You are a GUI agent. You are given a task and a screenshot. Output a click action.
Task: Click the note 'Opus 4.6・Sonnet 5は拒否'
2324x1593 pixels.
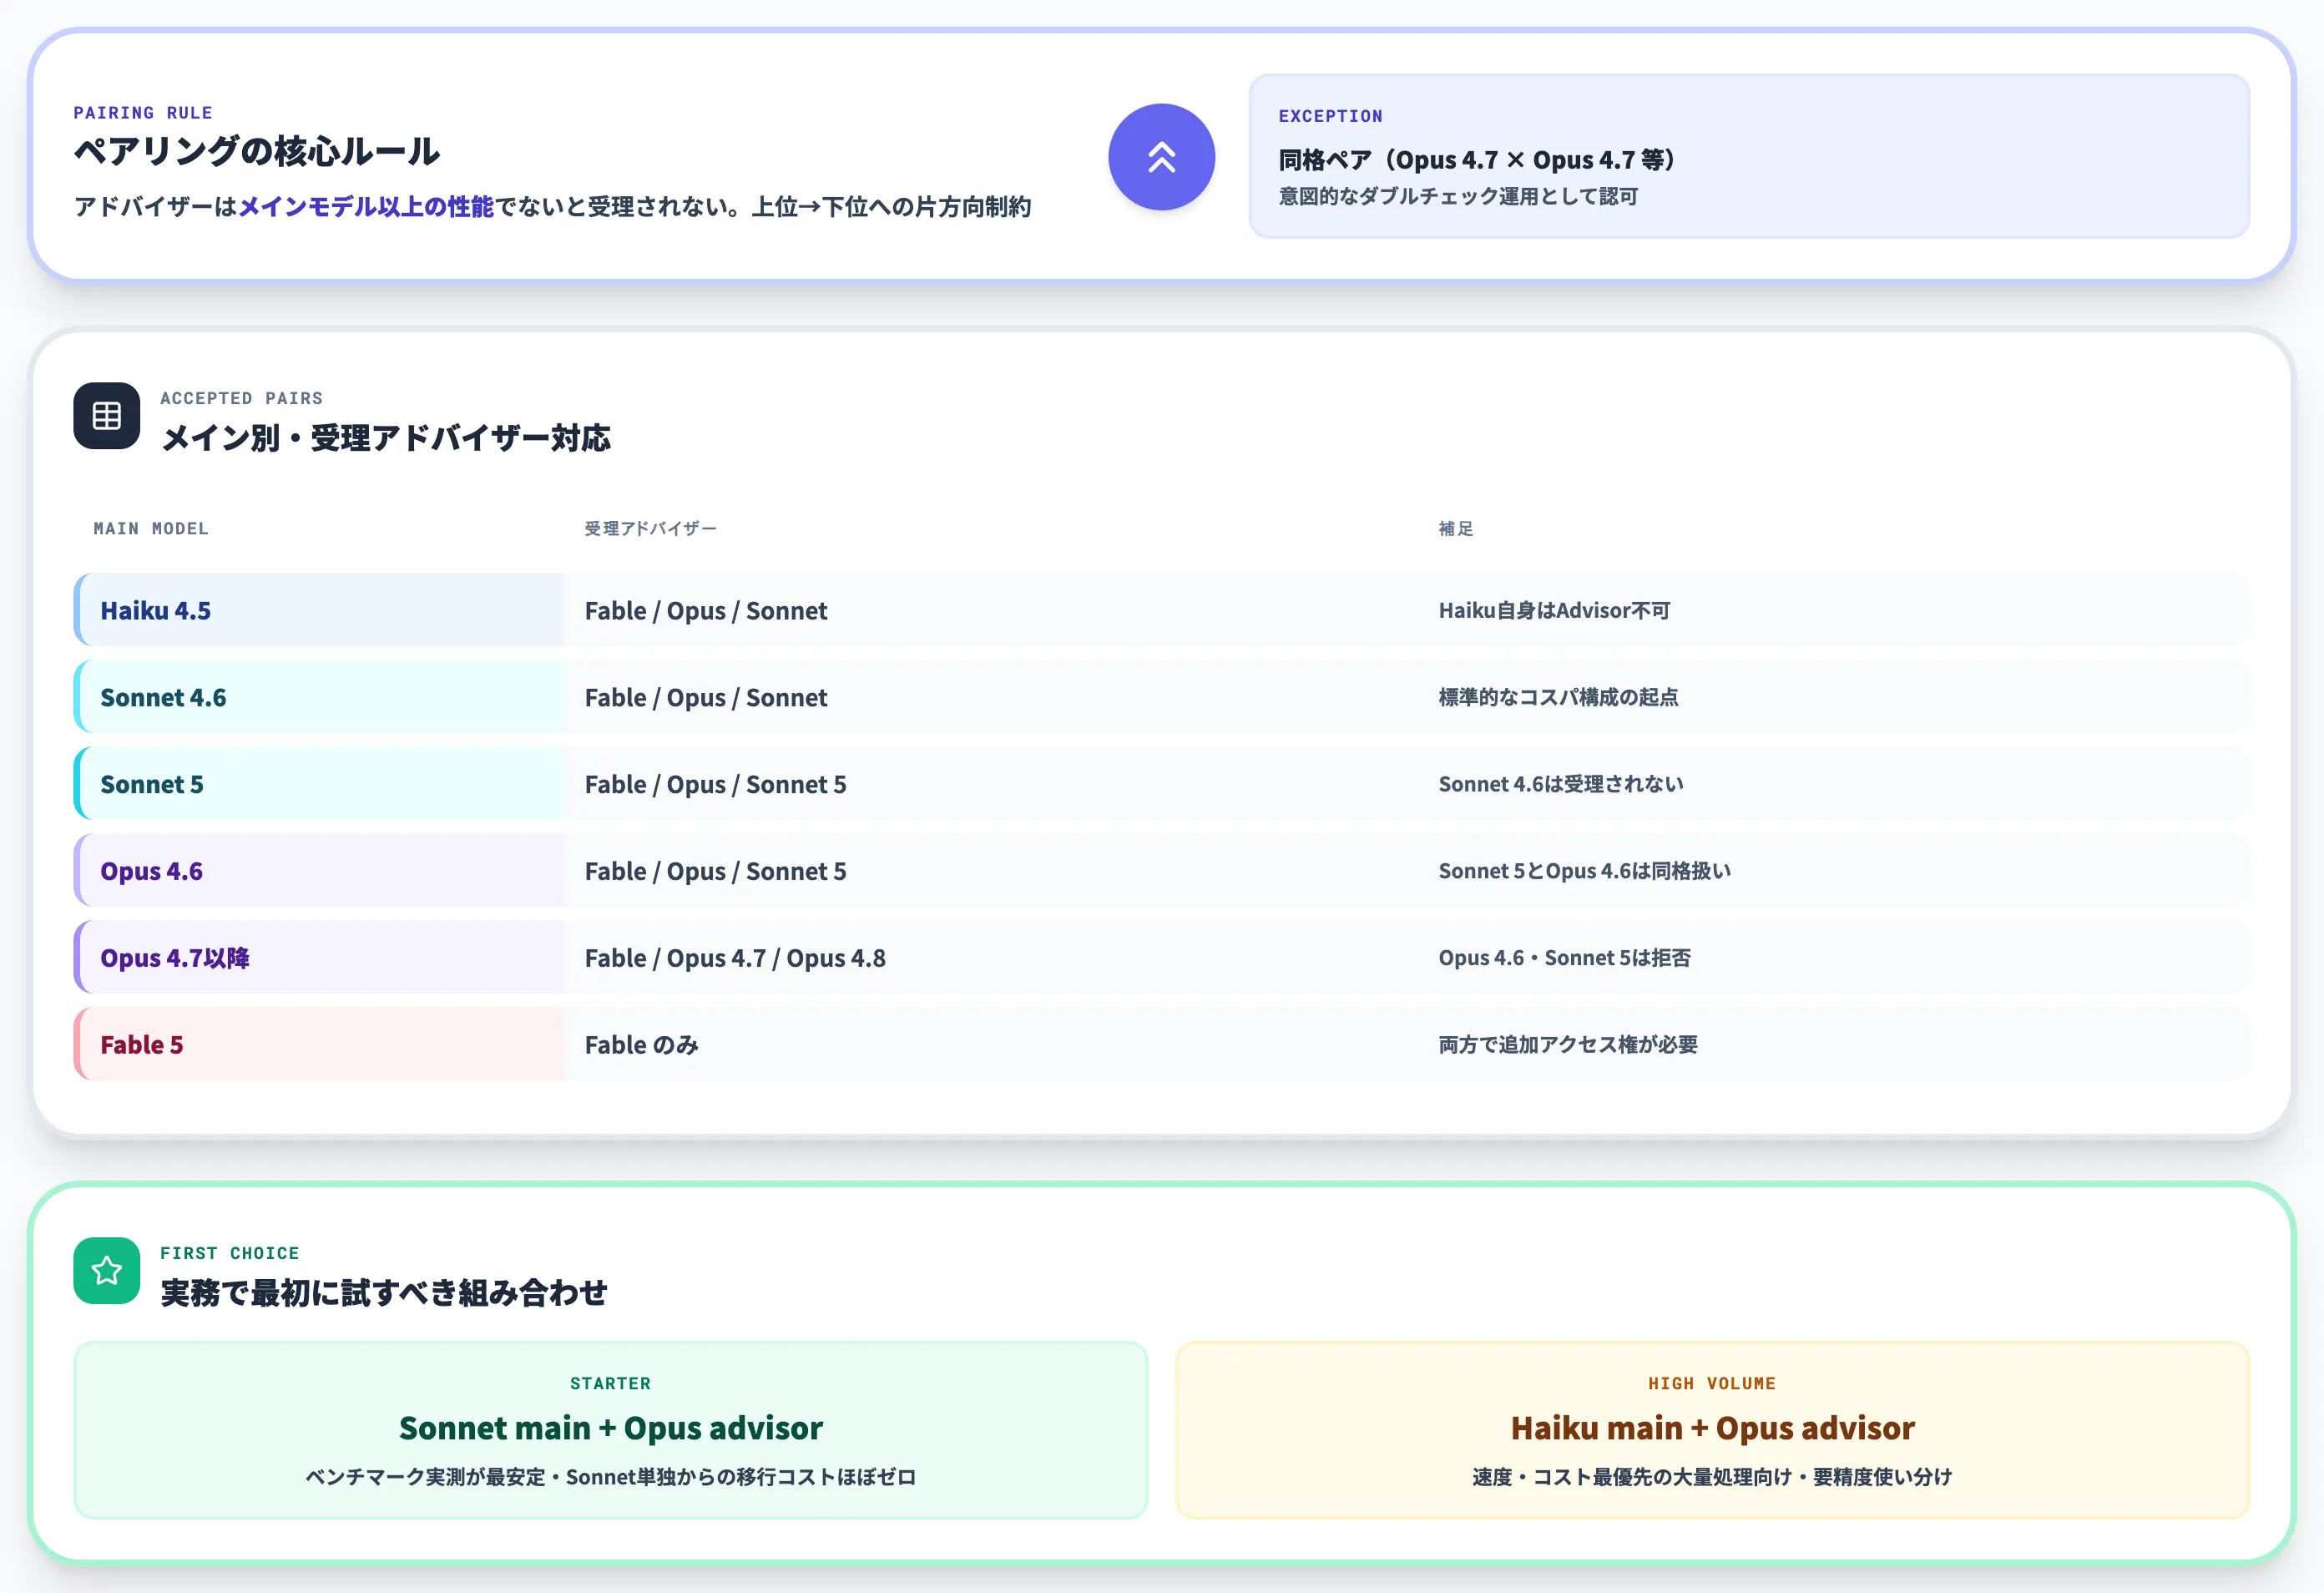coord(1564,958)
